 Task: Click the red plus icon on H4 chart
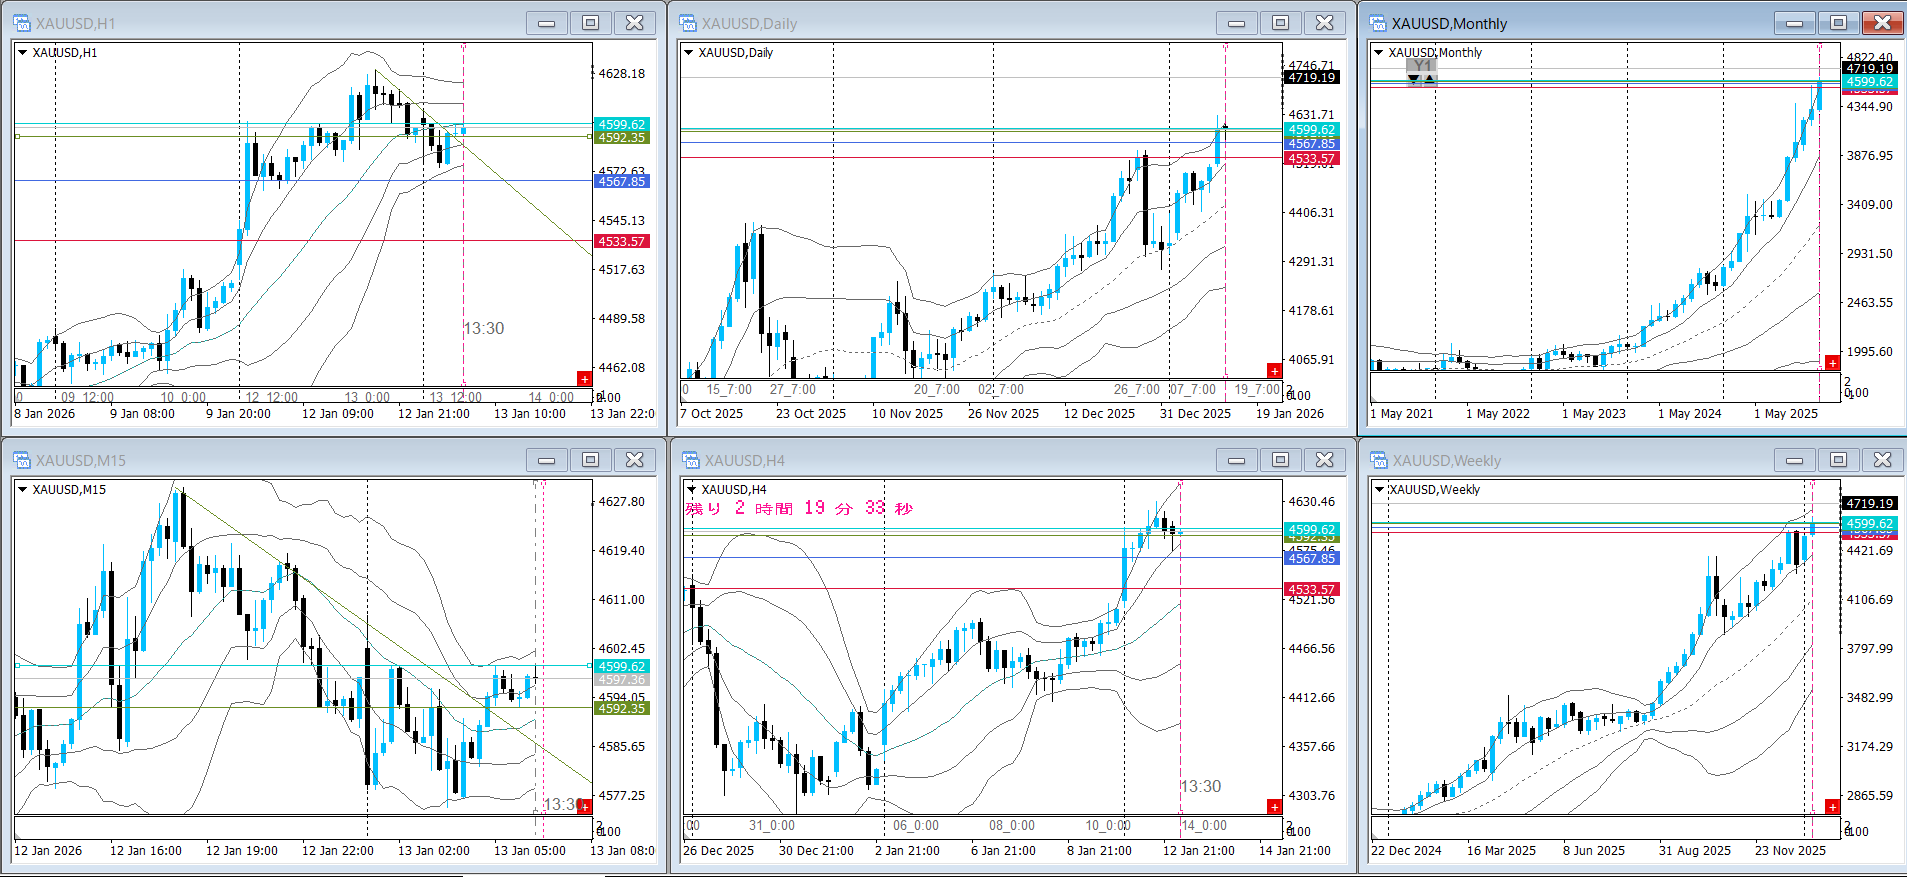pos(1274,806)
